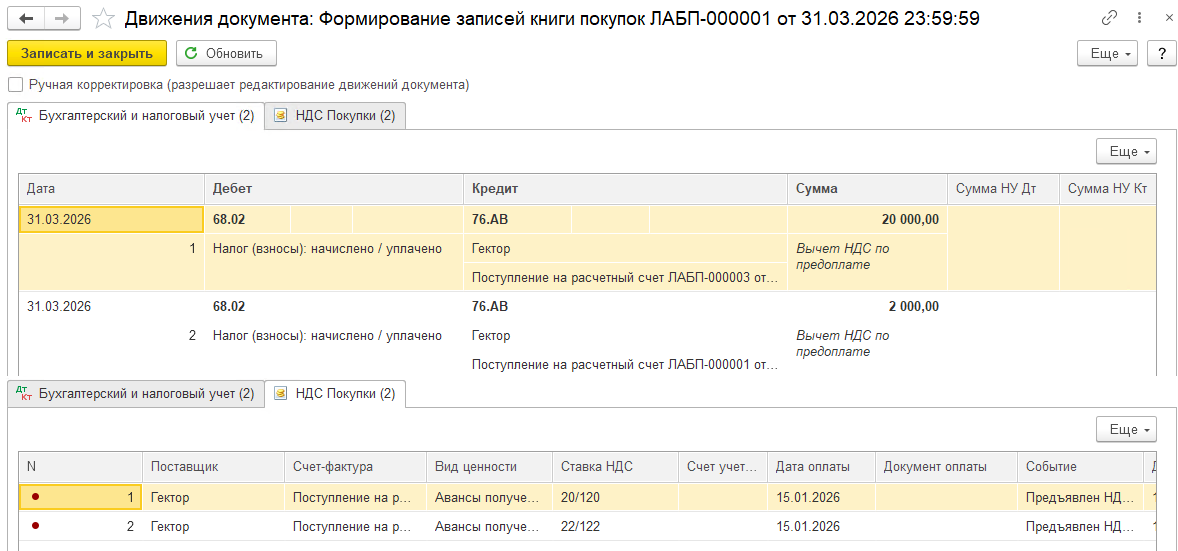Enable the Ручная корректировка checkbox
This screenshot has height=551, width=1178.
pos(14,85)
